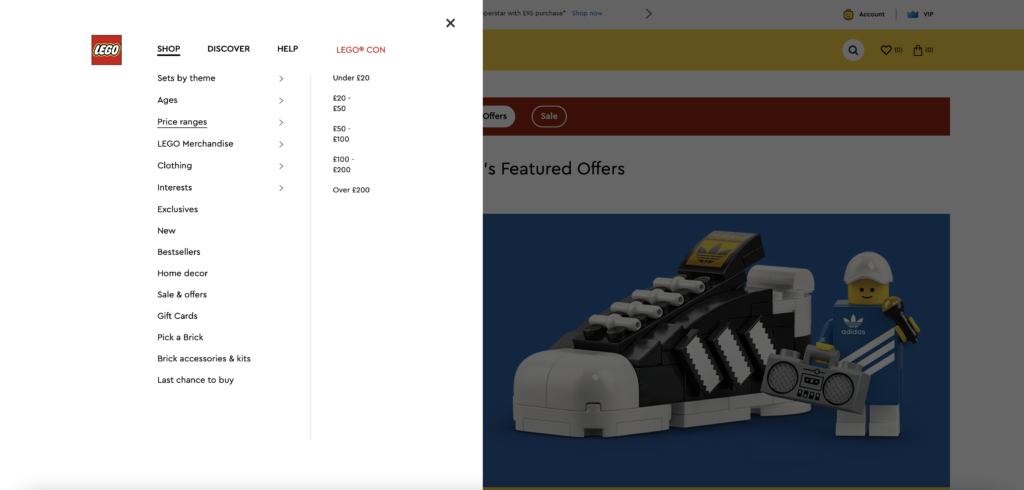
Task: Expand the Clothing submenu arrow
Action: point(281,166)
